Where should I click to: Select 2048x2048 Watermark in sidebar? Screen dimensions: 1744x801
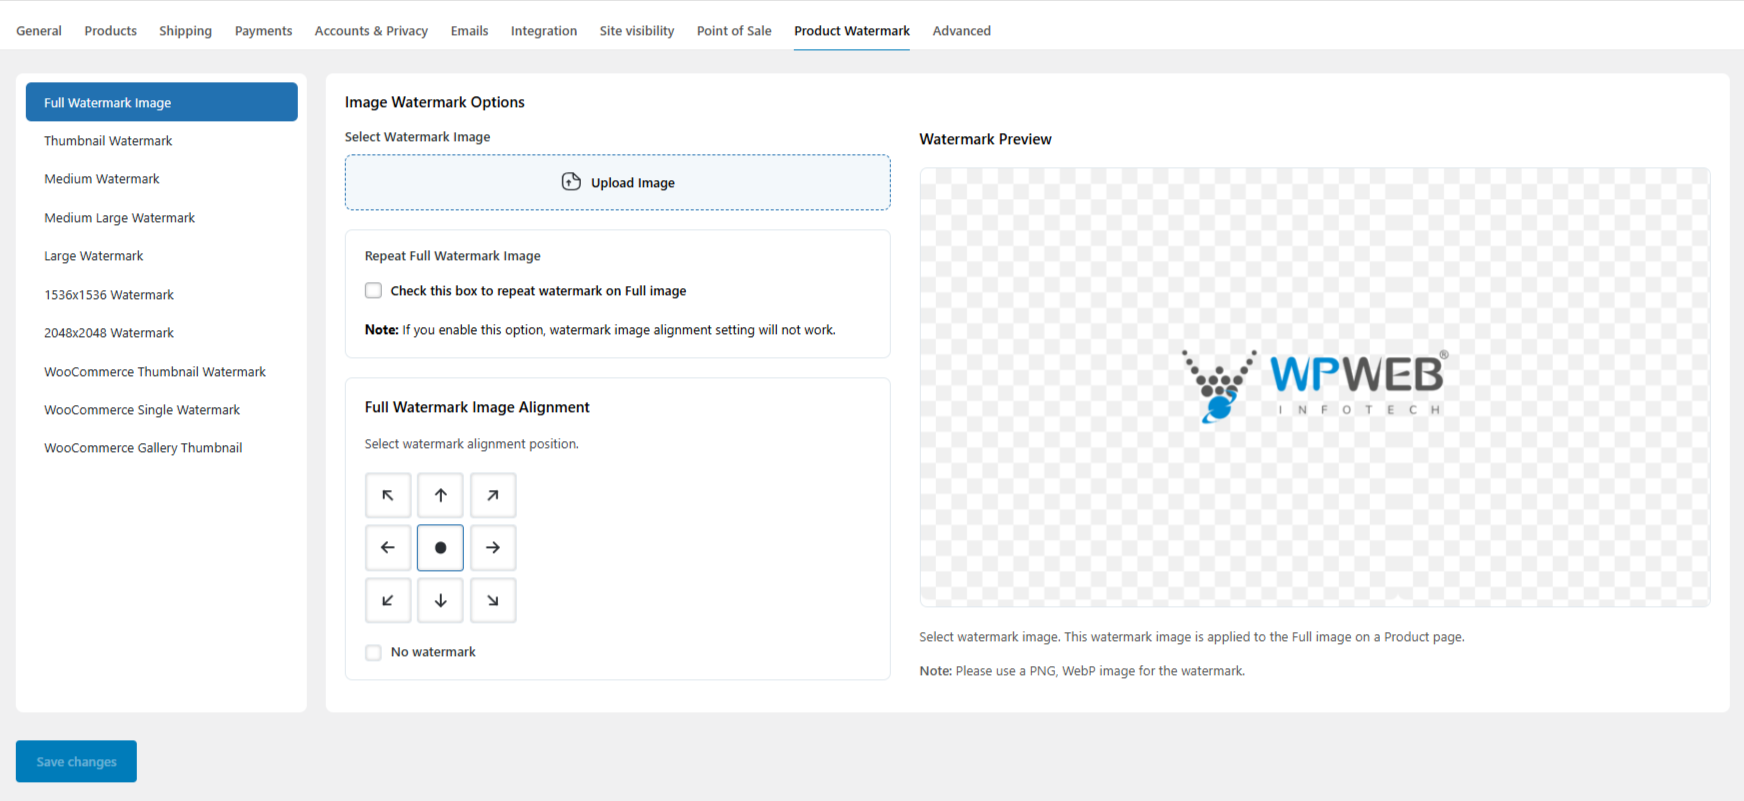click(109, 333)
